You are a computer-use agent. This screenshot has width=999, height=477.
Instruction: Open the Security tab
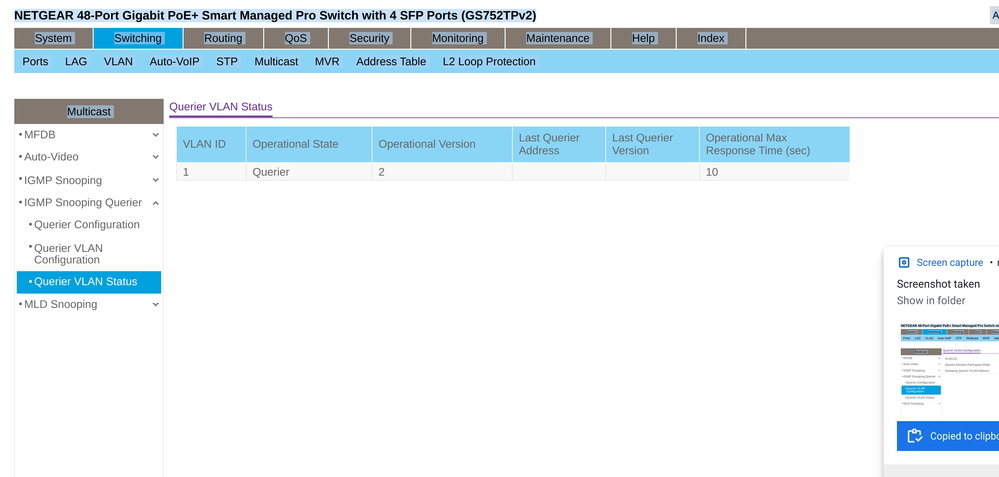click(369, 38)
